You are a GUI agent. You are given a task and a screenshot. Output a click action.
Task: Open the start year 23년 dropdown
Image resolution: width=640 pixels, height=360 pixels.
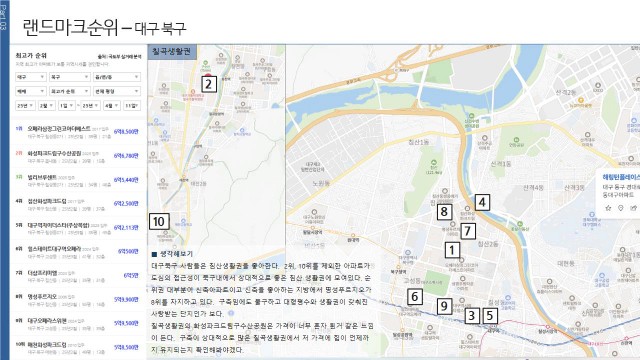(x=25, y=105)
